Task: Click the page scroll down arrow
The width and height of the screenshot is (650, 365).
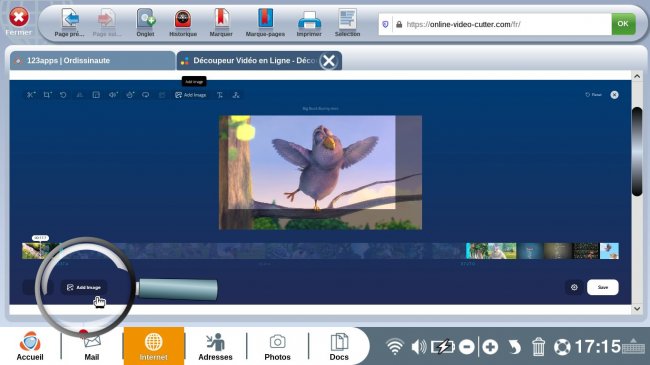Action: pyautogui.click(x=637, y=309)
